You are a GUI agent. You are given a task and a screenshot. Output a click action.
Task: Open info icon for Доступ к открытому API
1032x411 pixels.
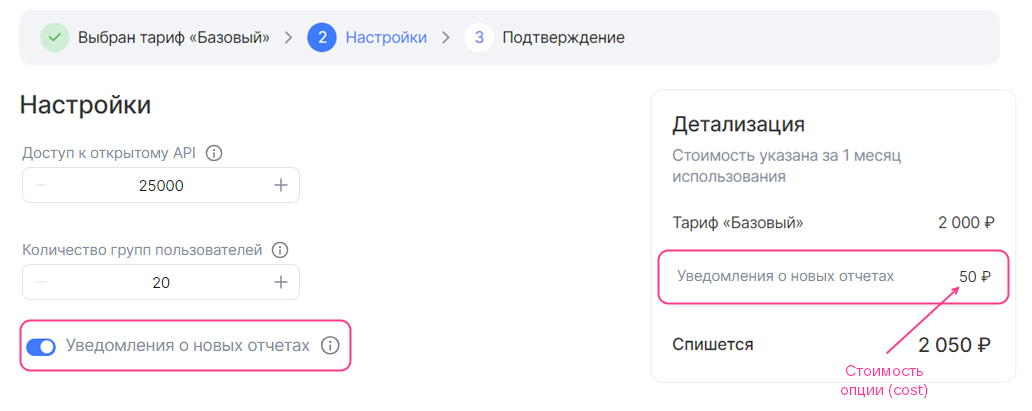coord(214,153)
